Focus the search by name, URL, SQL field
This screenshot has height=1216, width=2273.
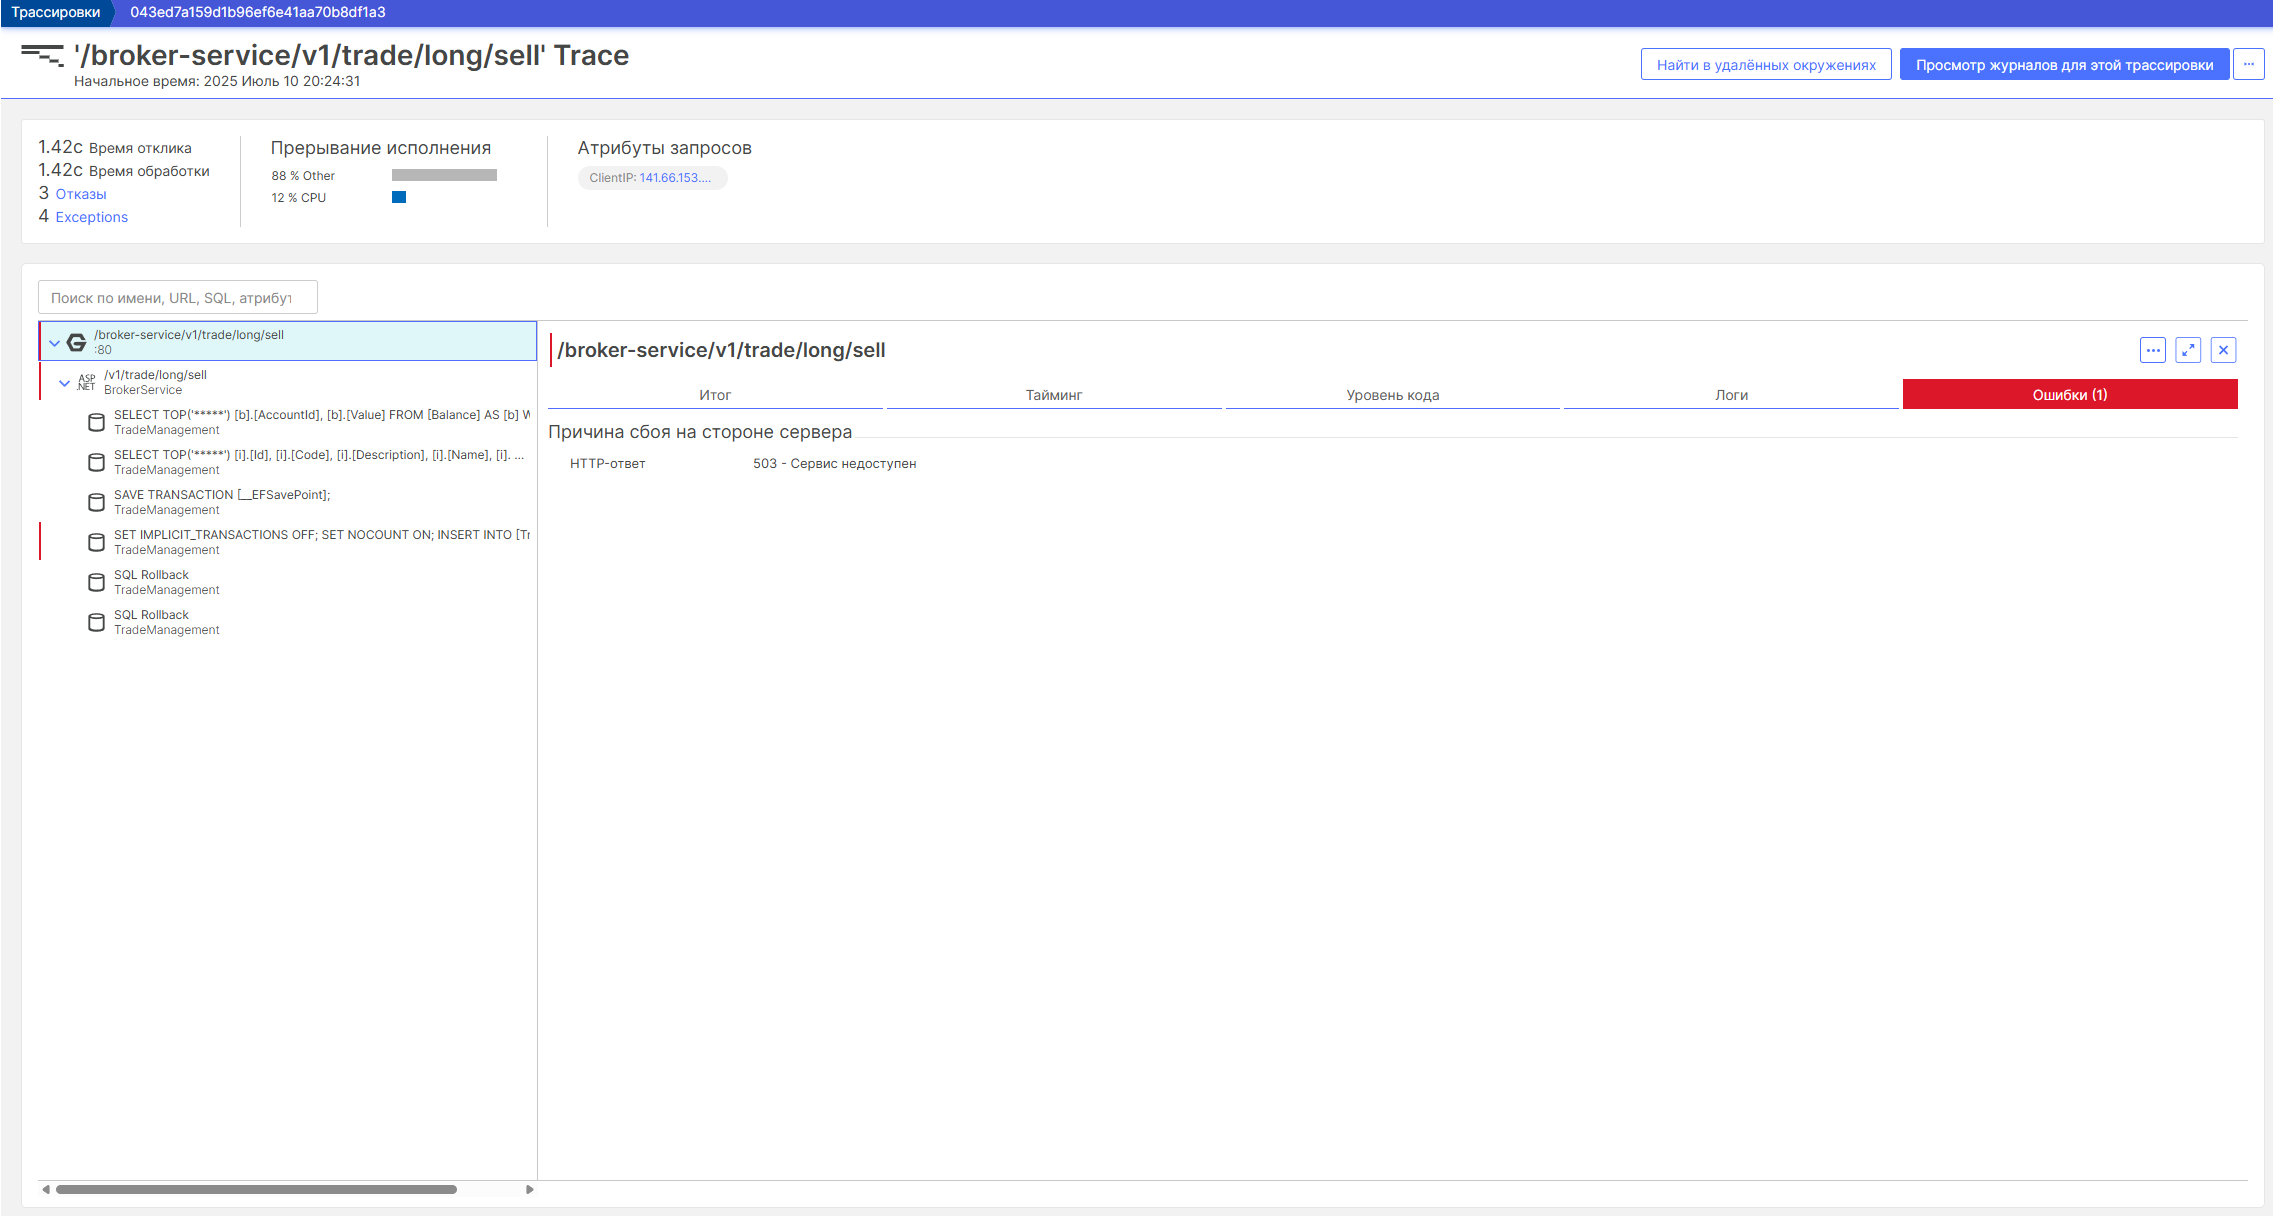[x=178, y=298]
